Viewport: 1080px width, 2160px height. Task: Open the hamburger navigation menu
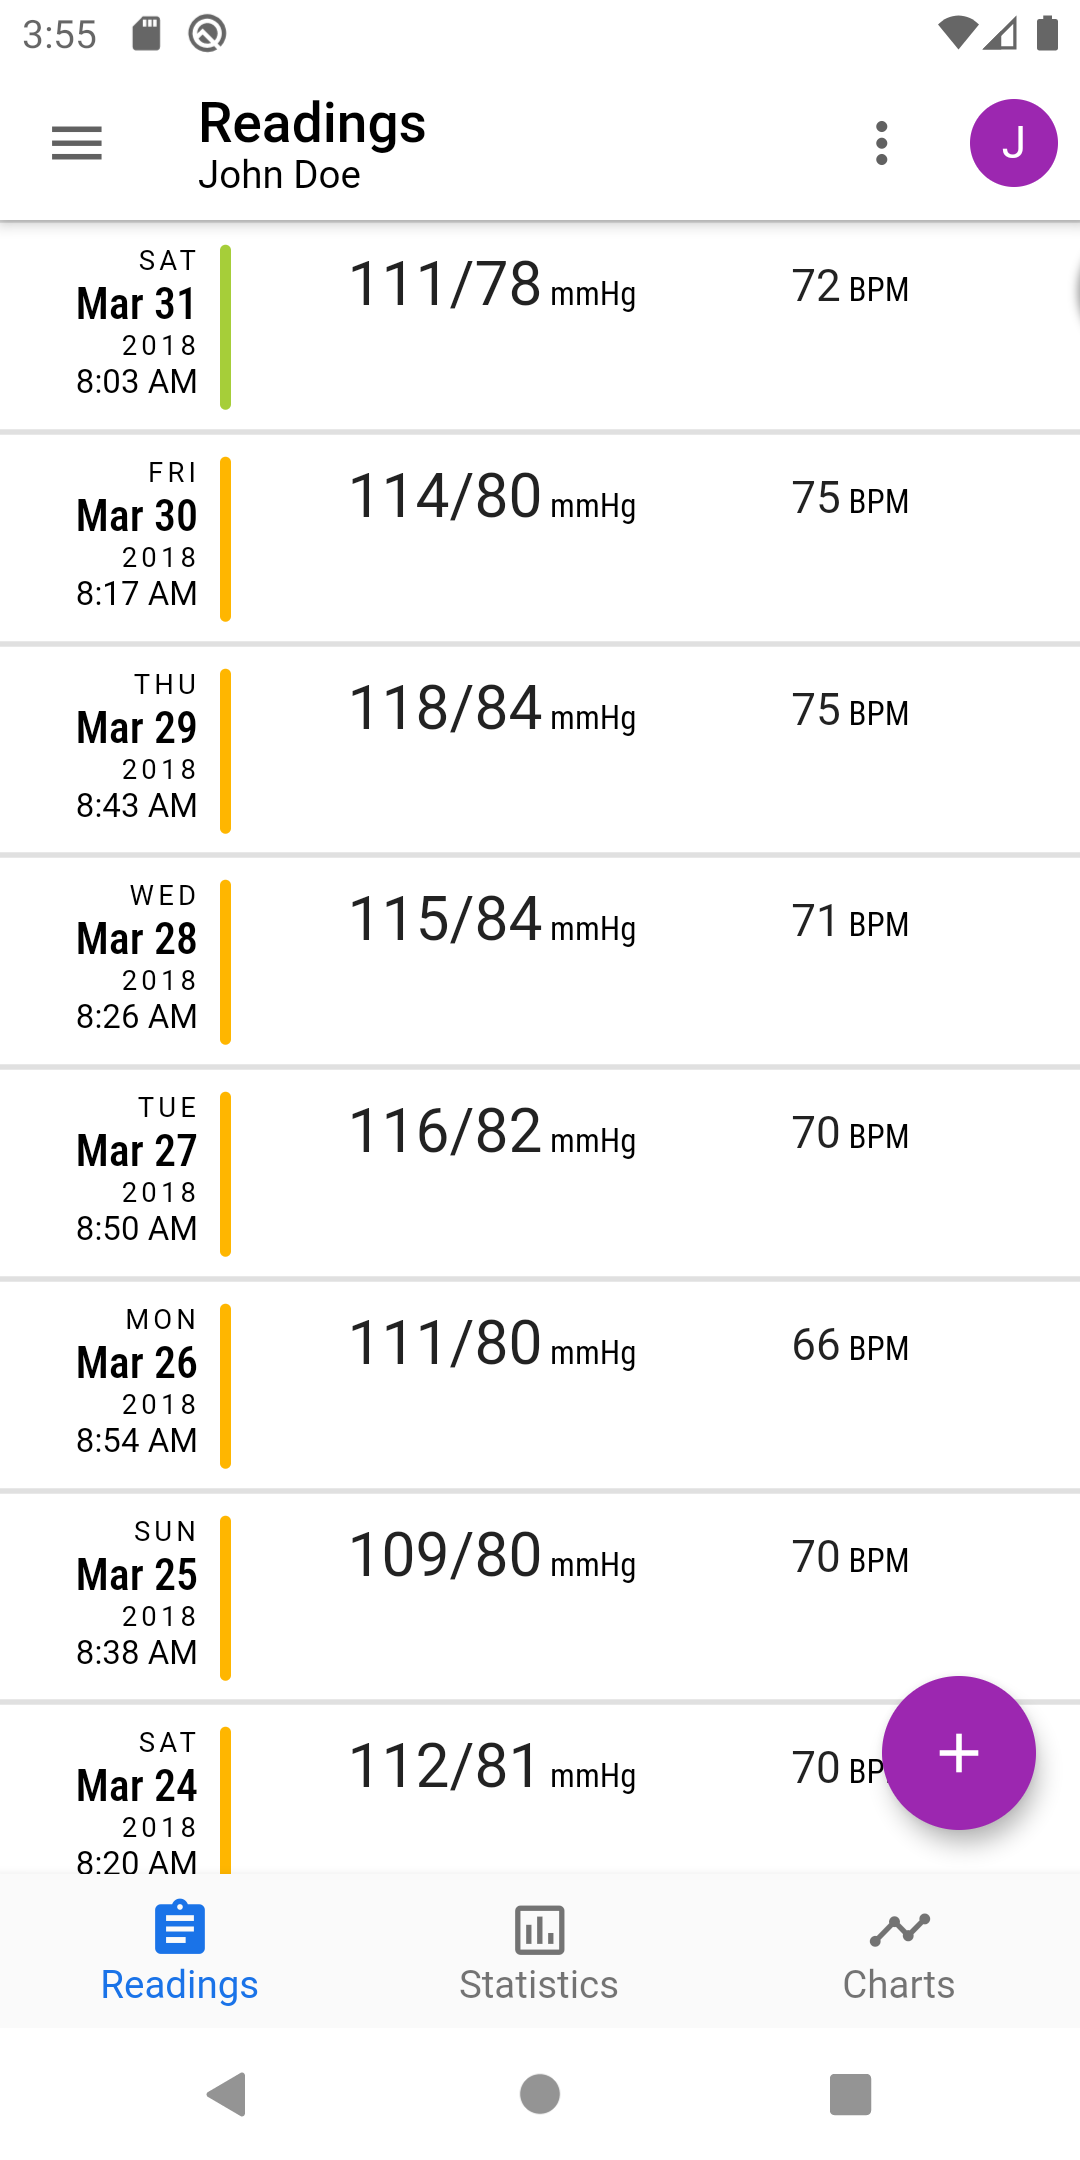(77, 144)
